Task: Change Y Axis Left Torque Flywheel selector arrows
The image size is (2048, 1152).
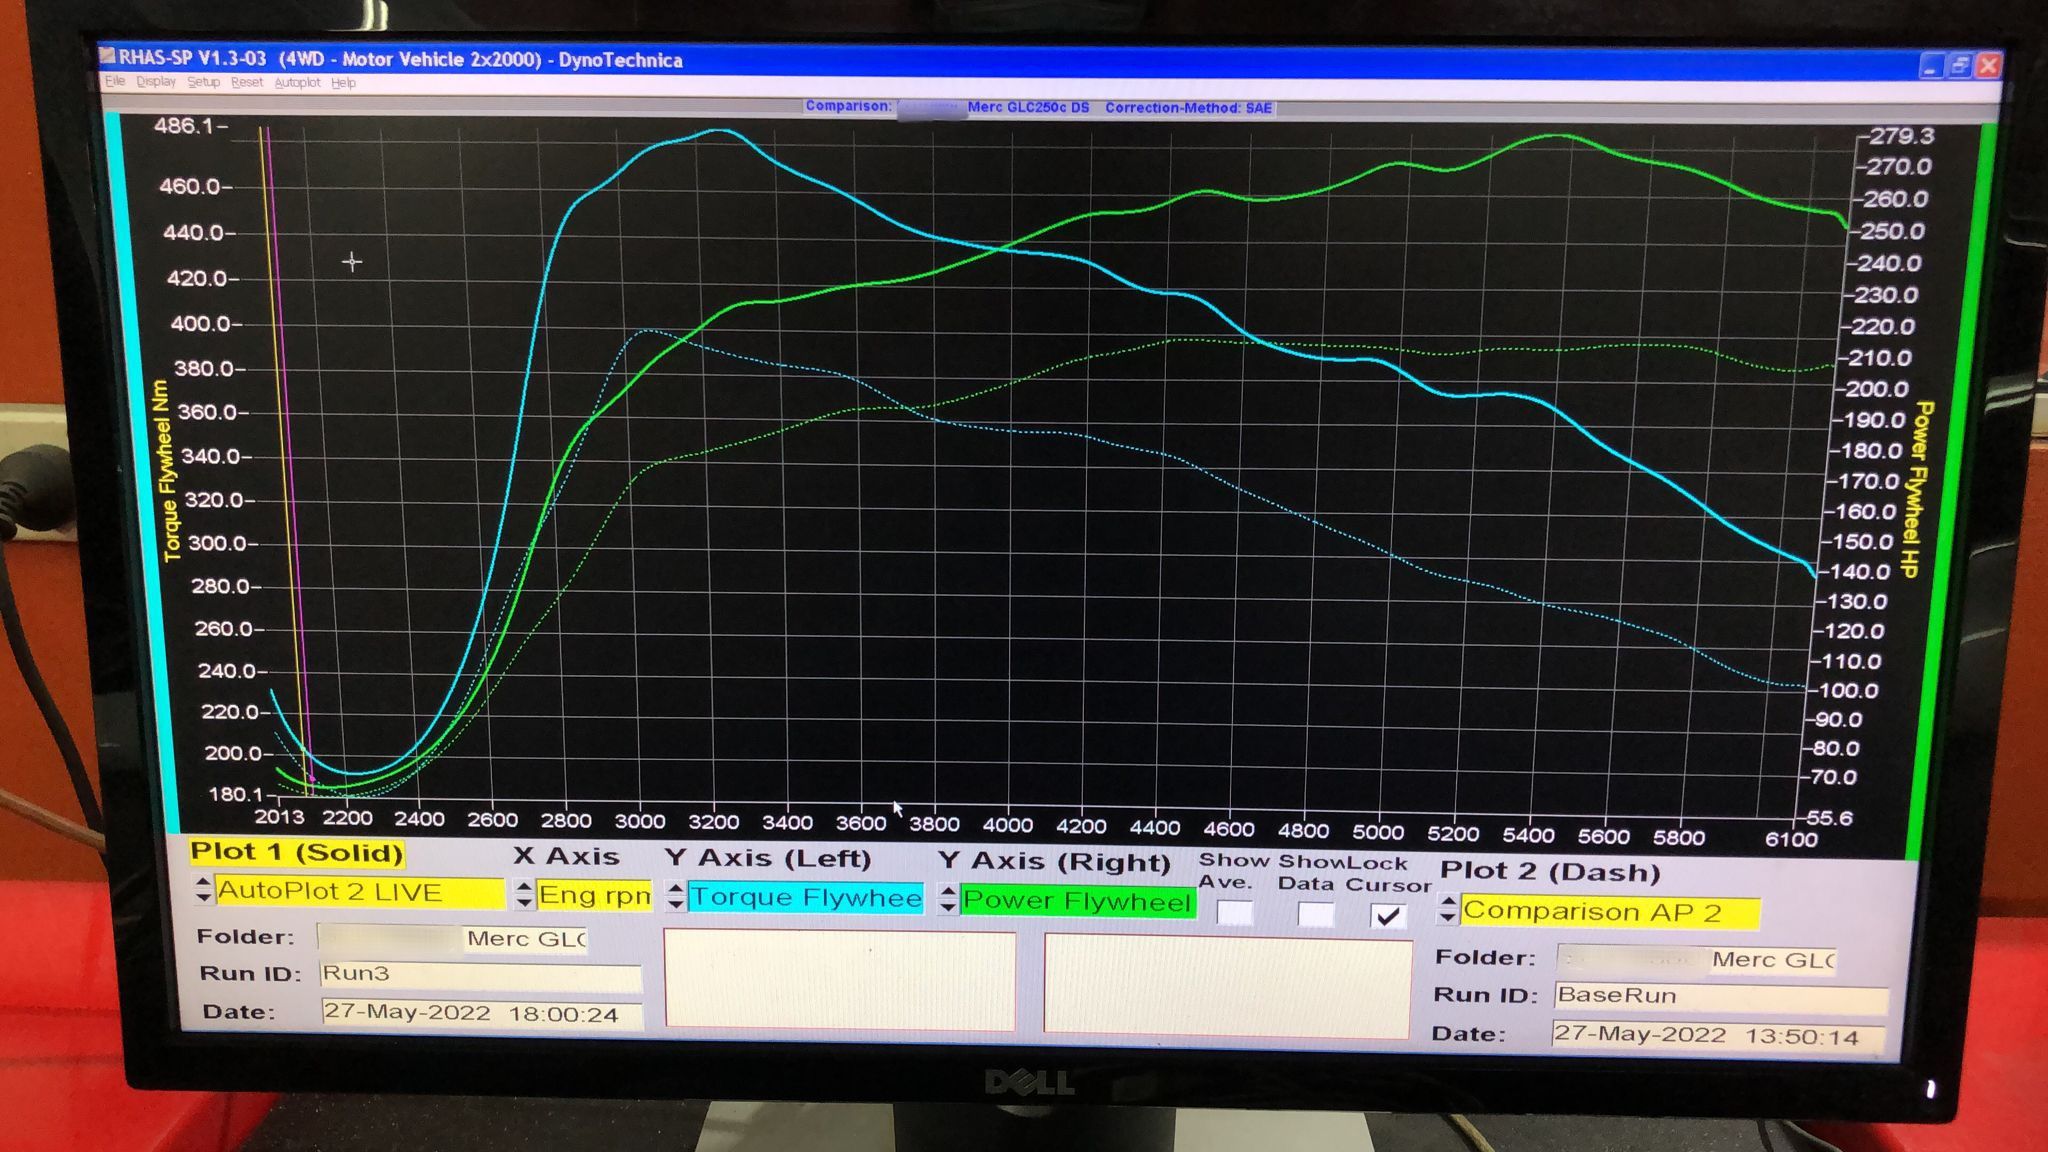Action: [675, 896]
